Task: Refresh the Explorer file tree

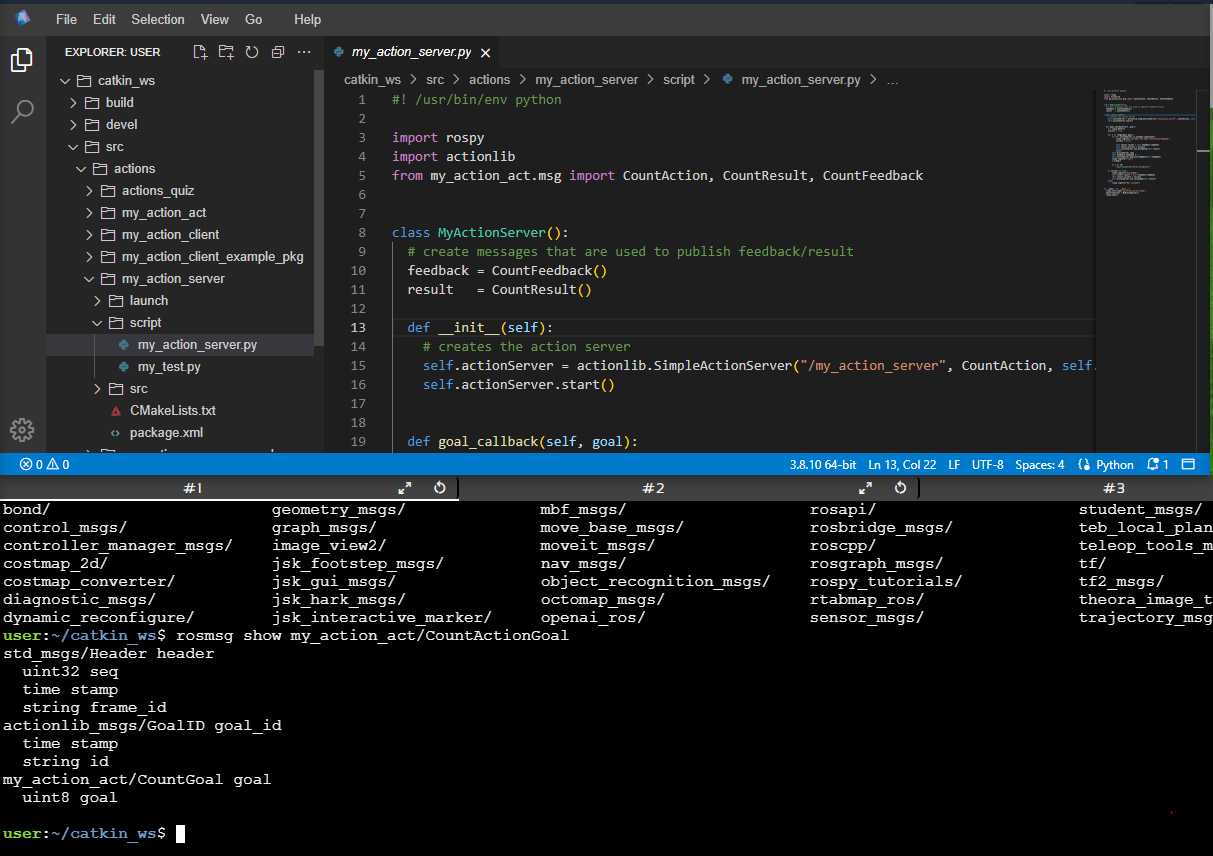Action: pos(252,52)
